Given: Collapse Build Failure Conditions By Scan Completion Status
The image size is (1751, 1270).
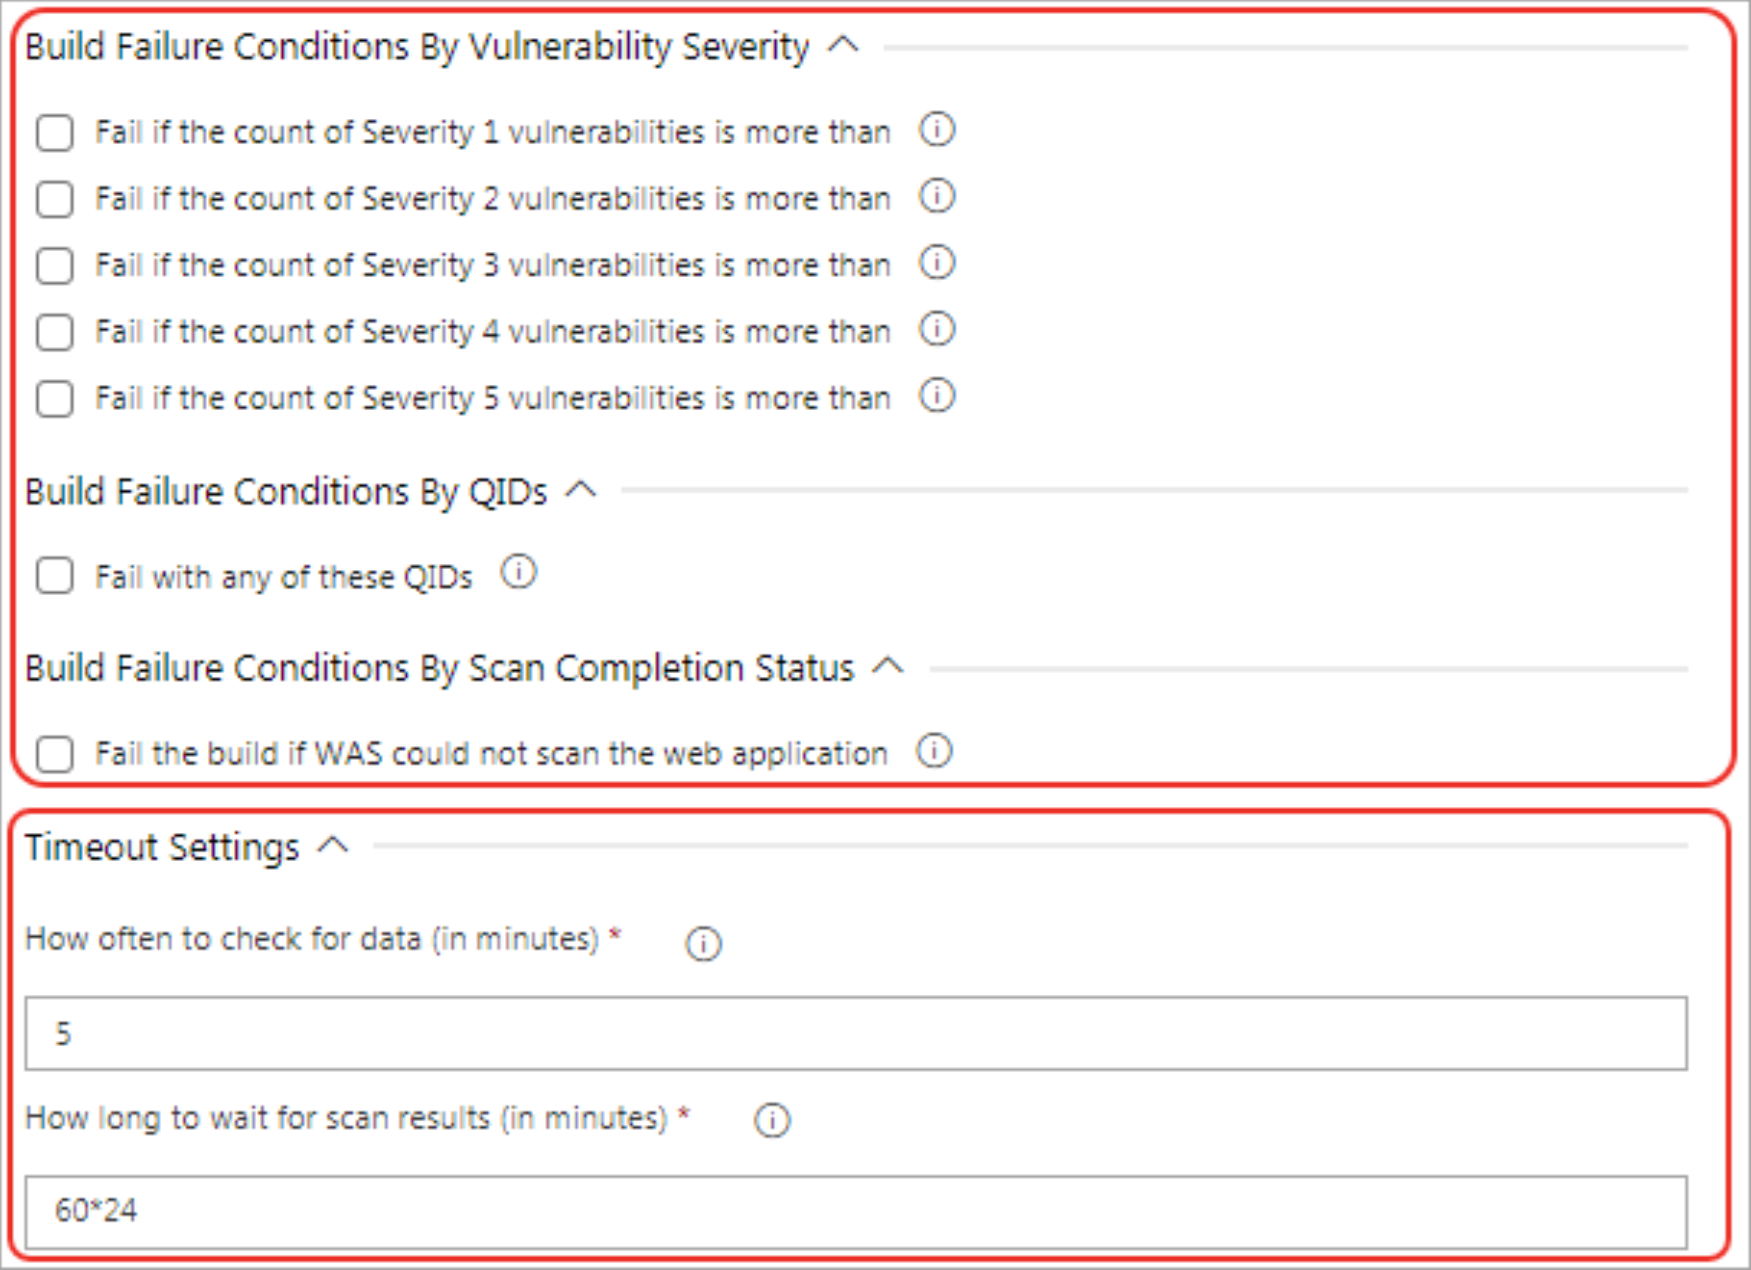Looking at the screenshot, I should click(x=888, y=666).
